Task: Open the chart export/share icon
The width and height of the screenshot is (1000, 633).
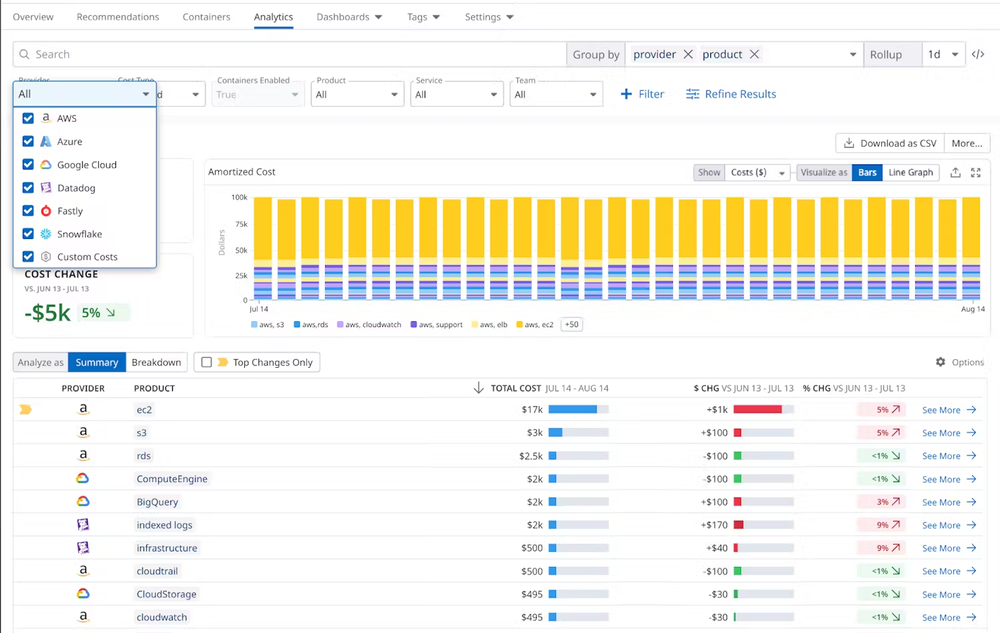Action: click(955, 172)
